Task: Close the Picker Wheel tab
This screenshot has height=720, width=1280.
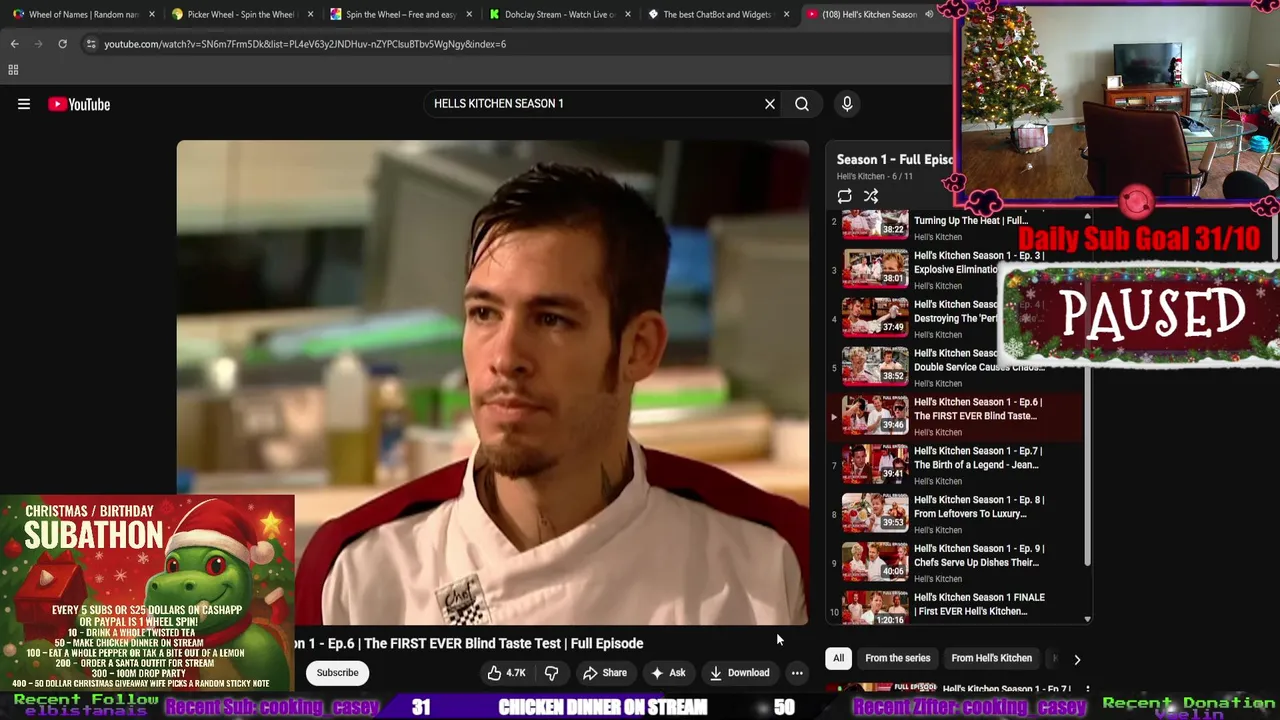Action: tap(309, 14)
